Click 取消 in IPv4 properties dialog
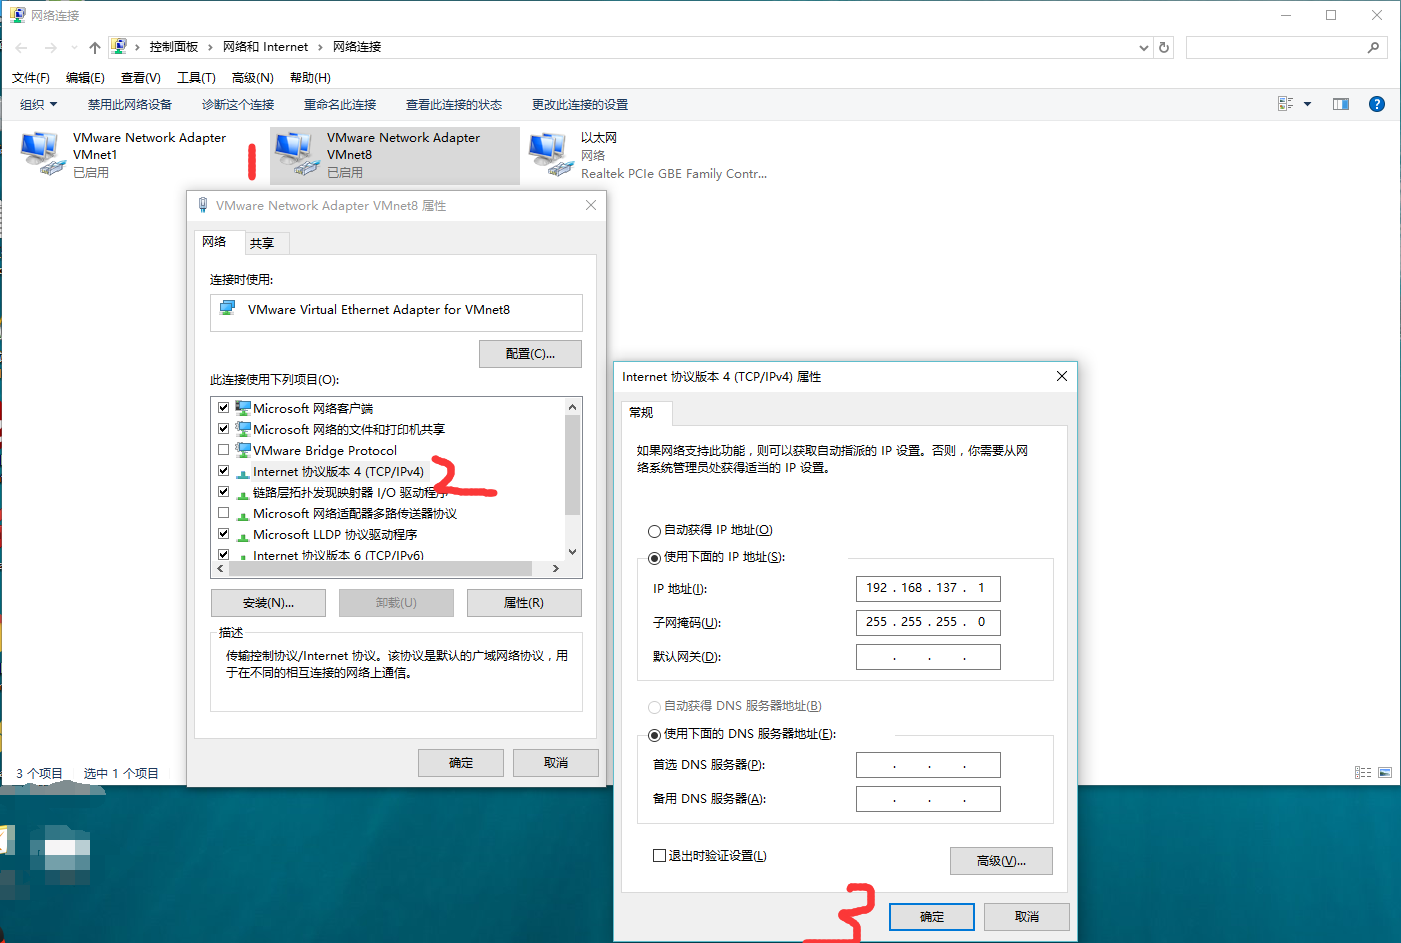The width and height of the screenshot is (1401, 943). click(x=1027, y=917)
